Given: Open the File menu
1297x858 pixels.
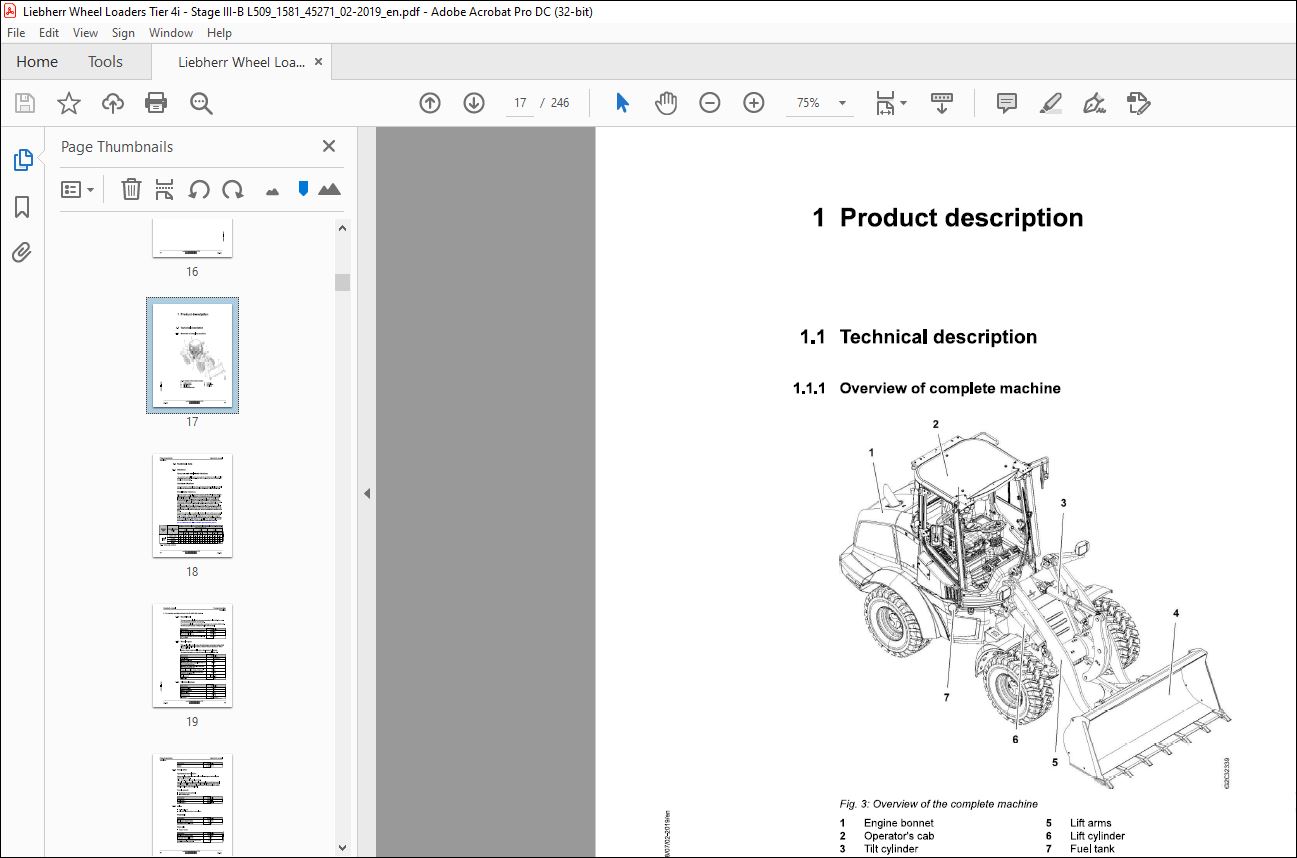Looking at the screenshot, I should 16,33.
